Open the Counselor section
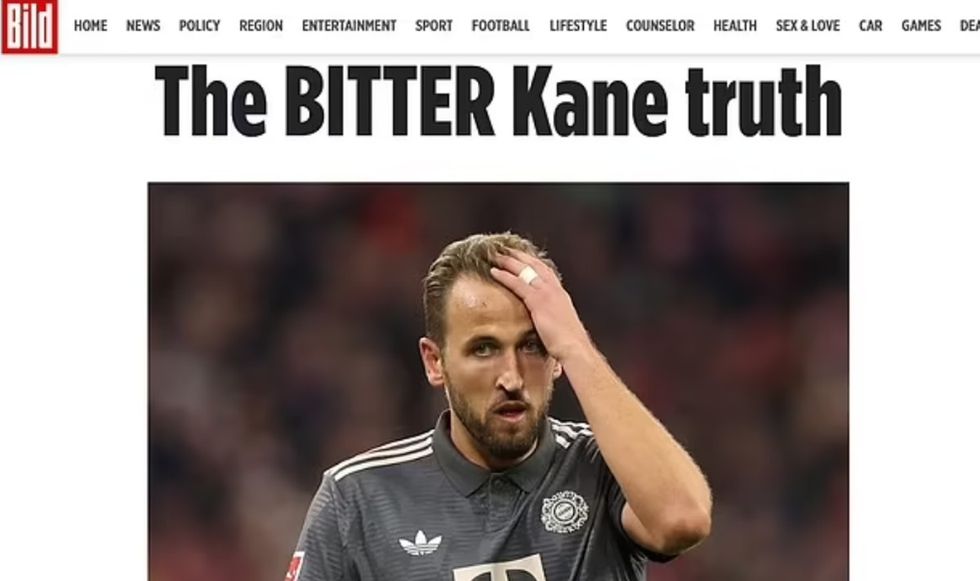The width and height of the screenshot is (980, 581). (x=660, y=26)
